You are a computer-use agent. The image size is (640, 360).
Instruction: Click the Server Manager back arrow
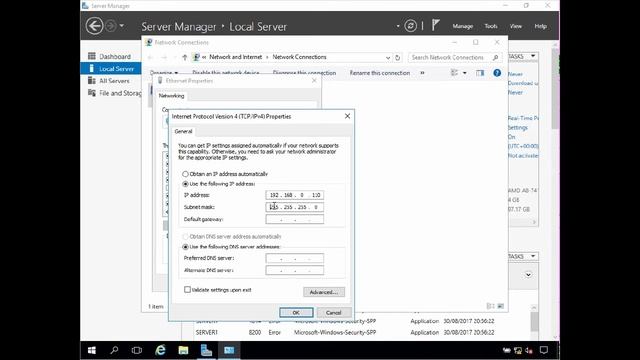[x=94, y=26]
